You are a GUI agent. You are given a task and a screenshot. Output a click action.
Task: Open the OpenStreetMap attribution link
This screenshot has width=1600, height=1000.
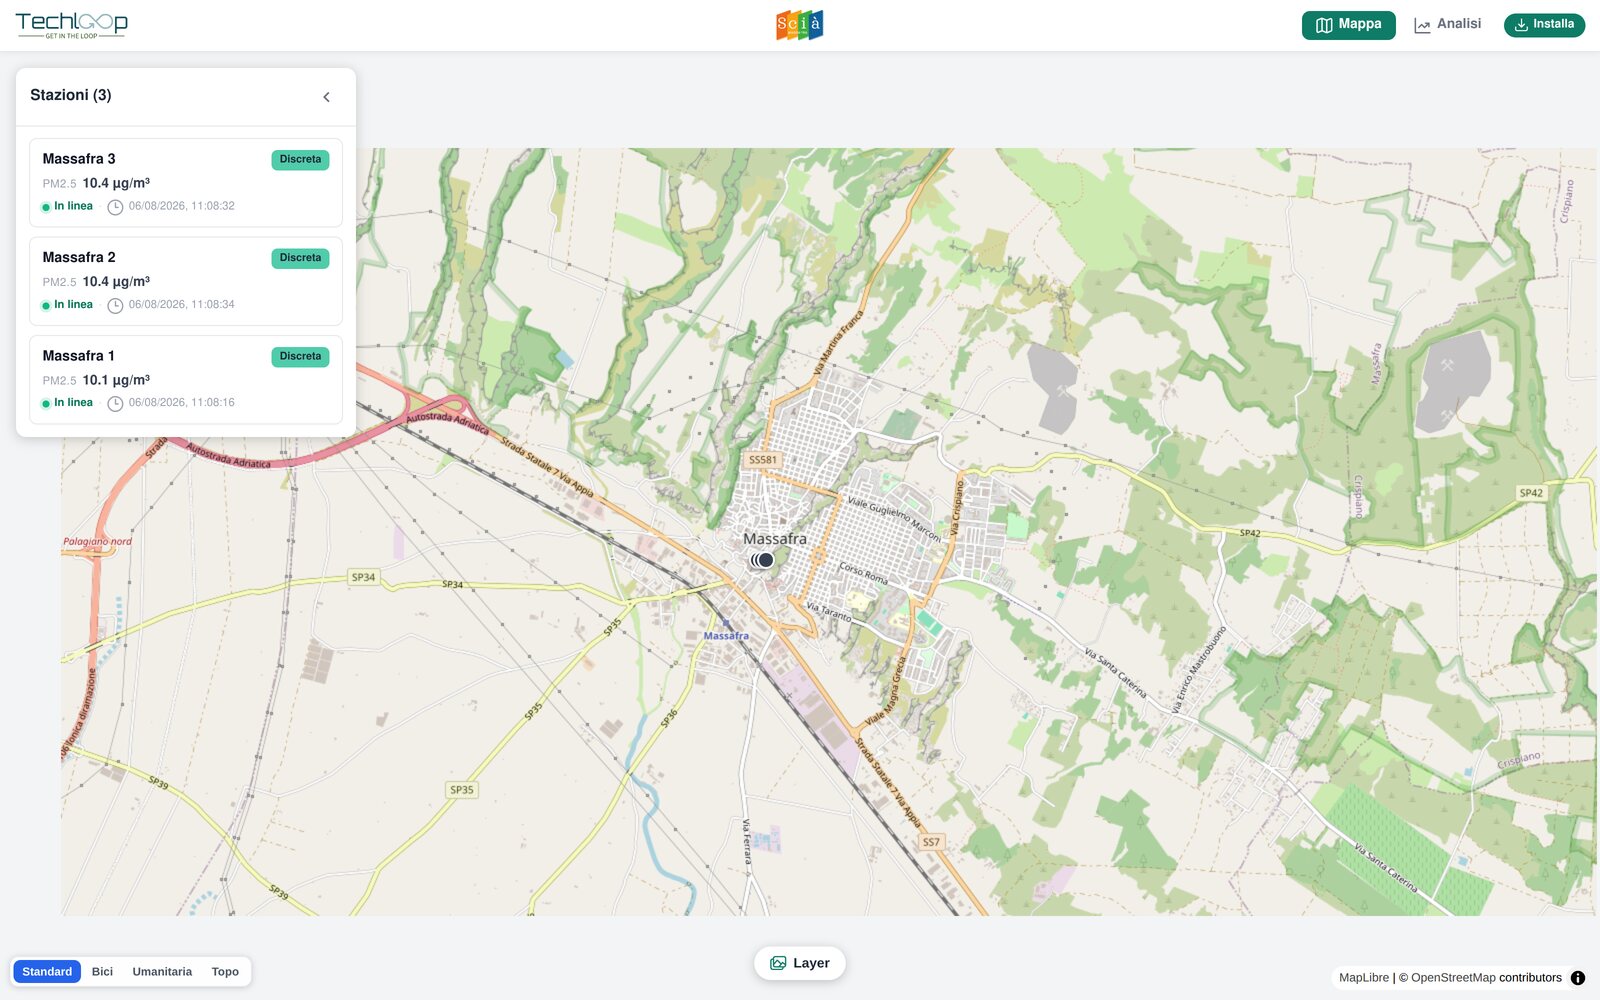point(1453,978)
